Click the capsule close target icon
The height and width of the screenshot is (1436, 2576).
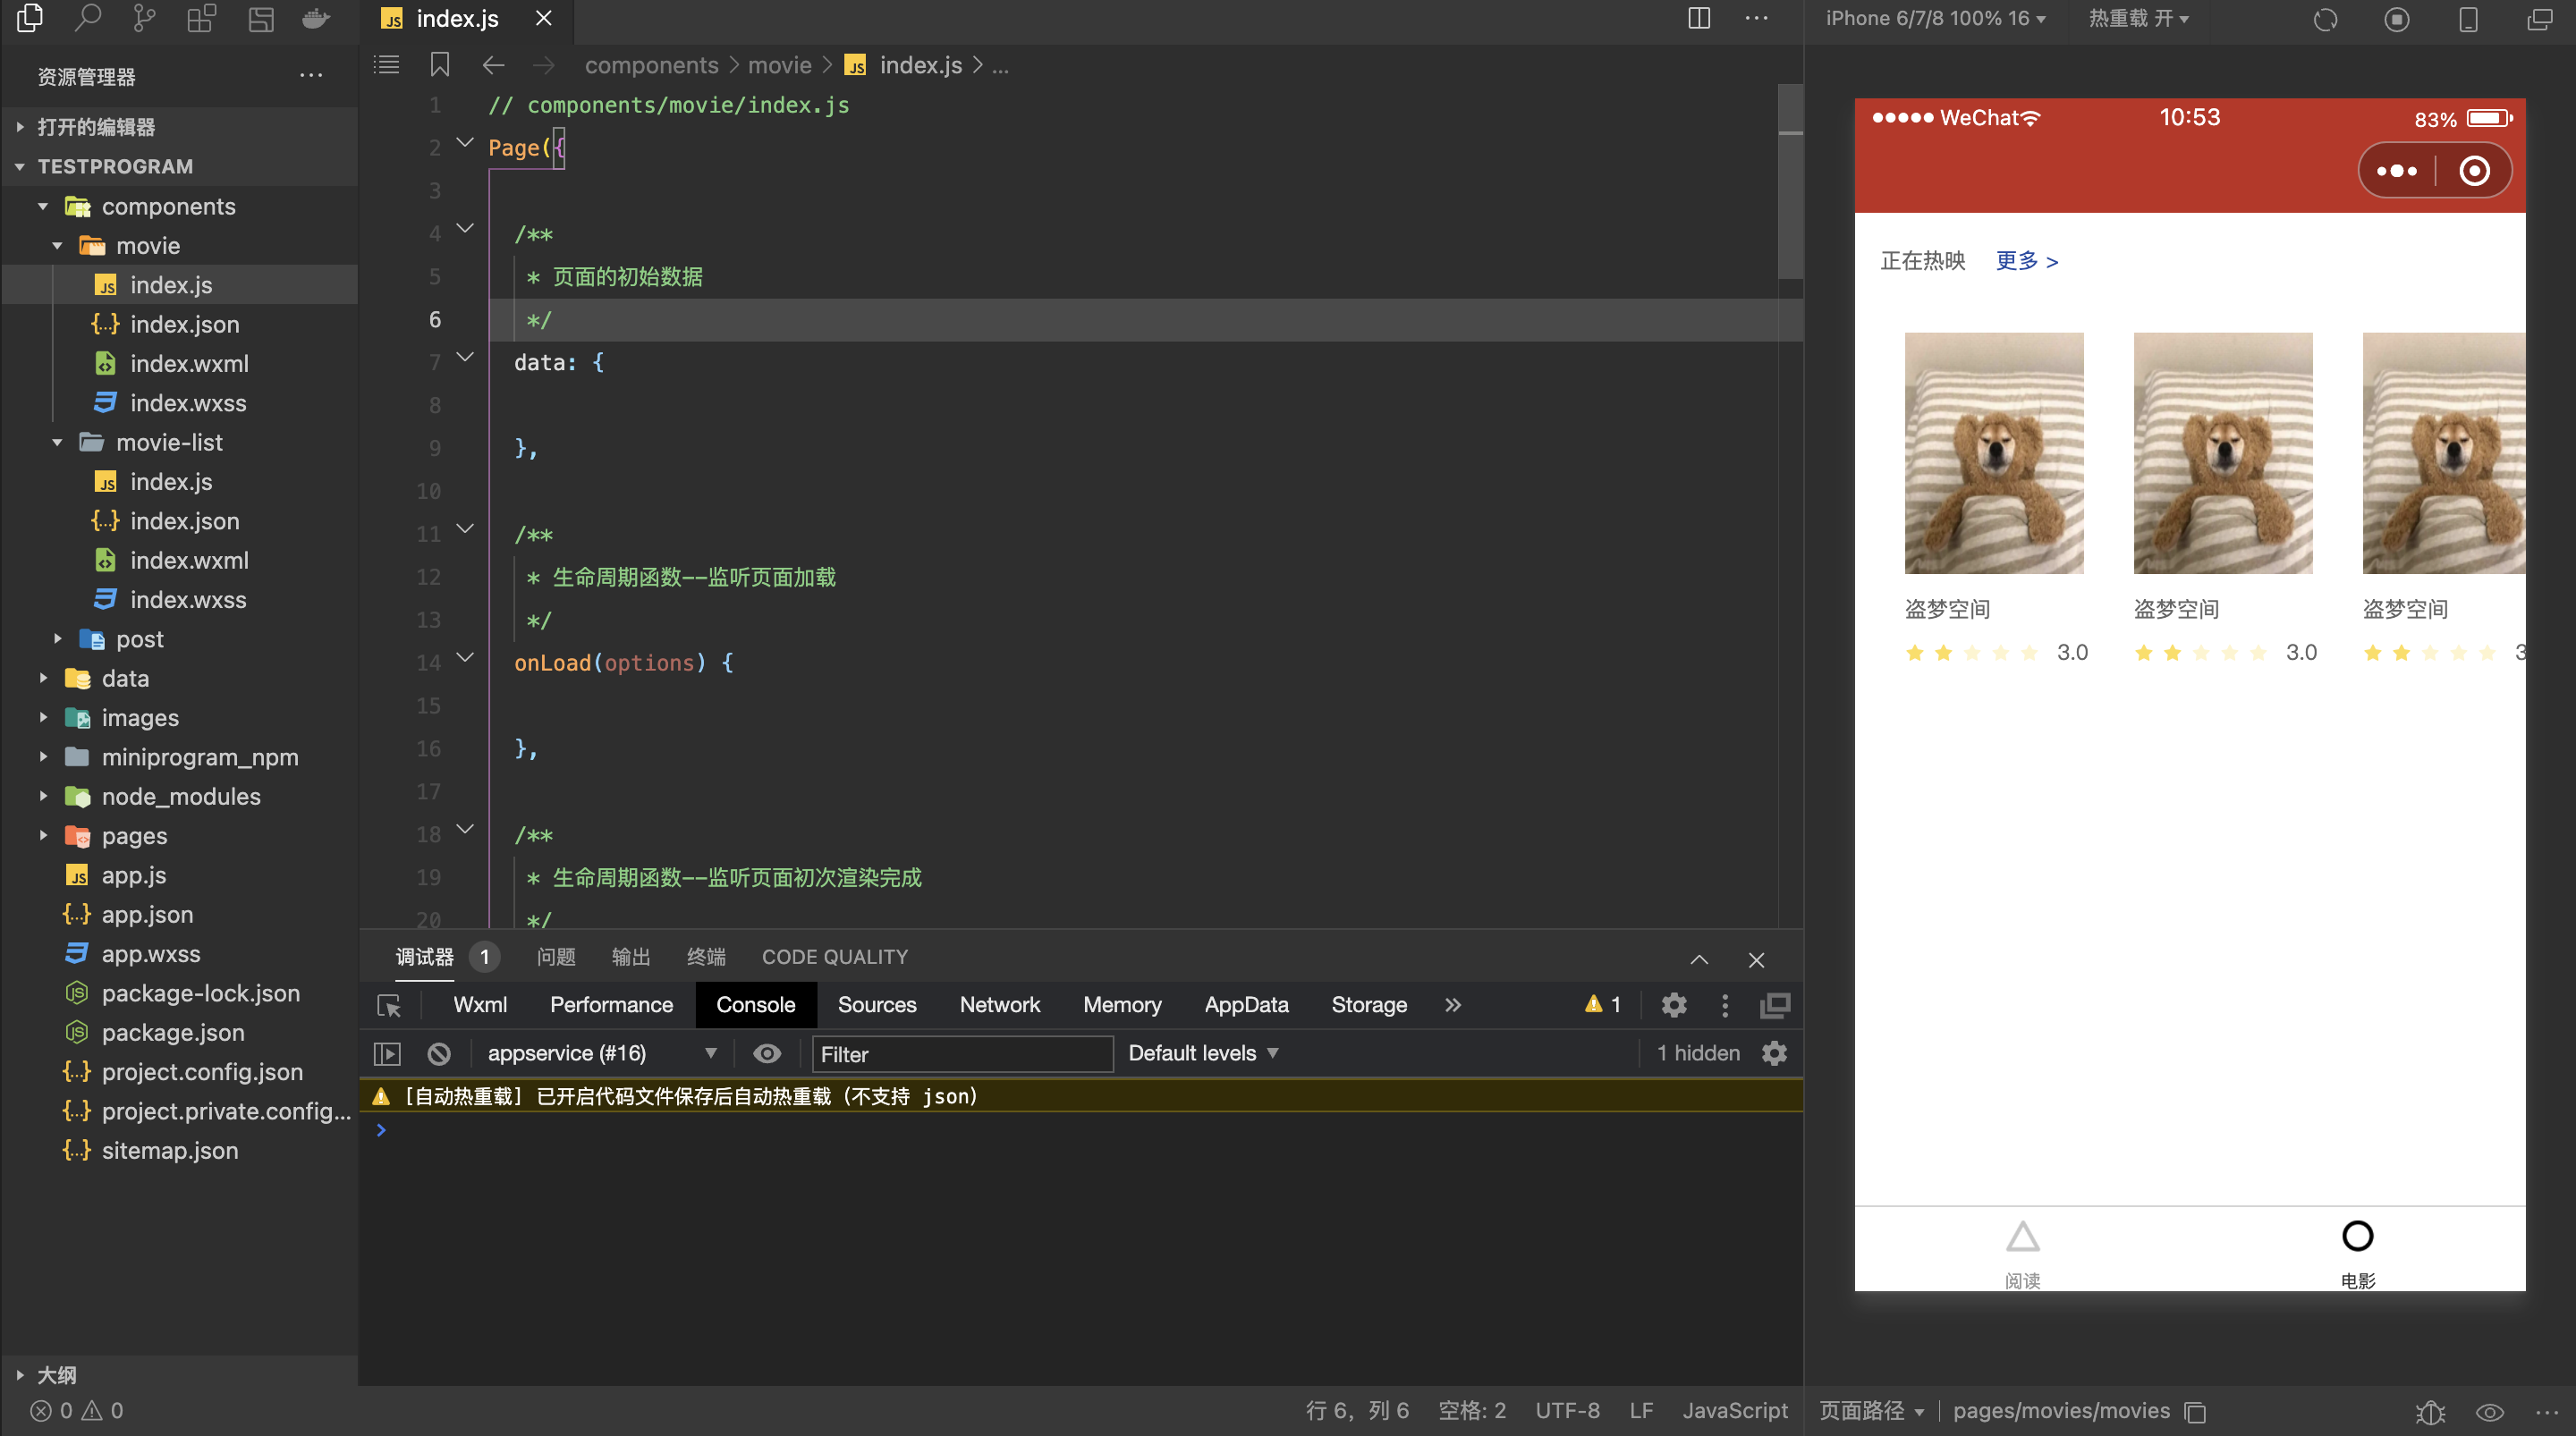coord(2474,171)
